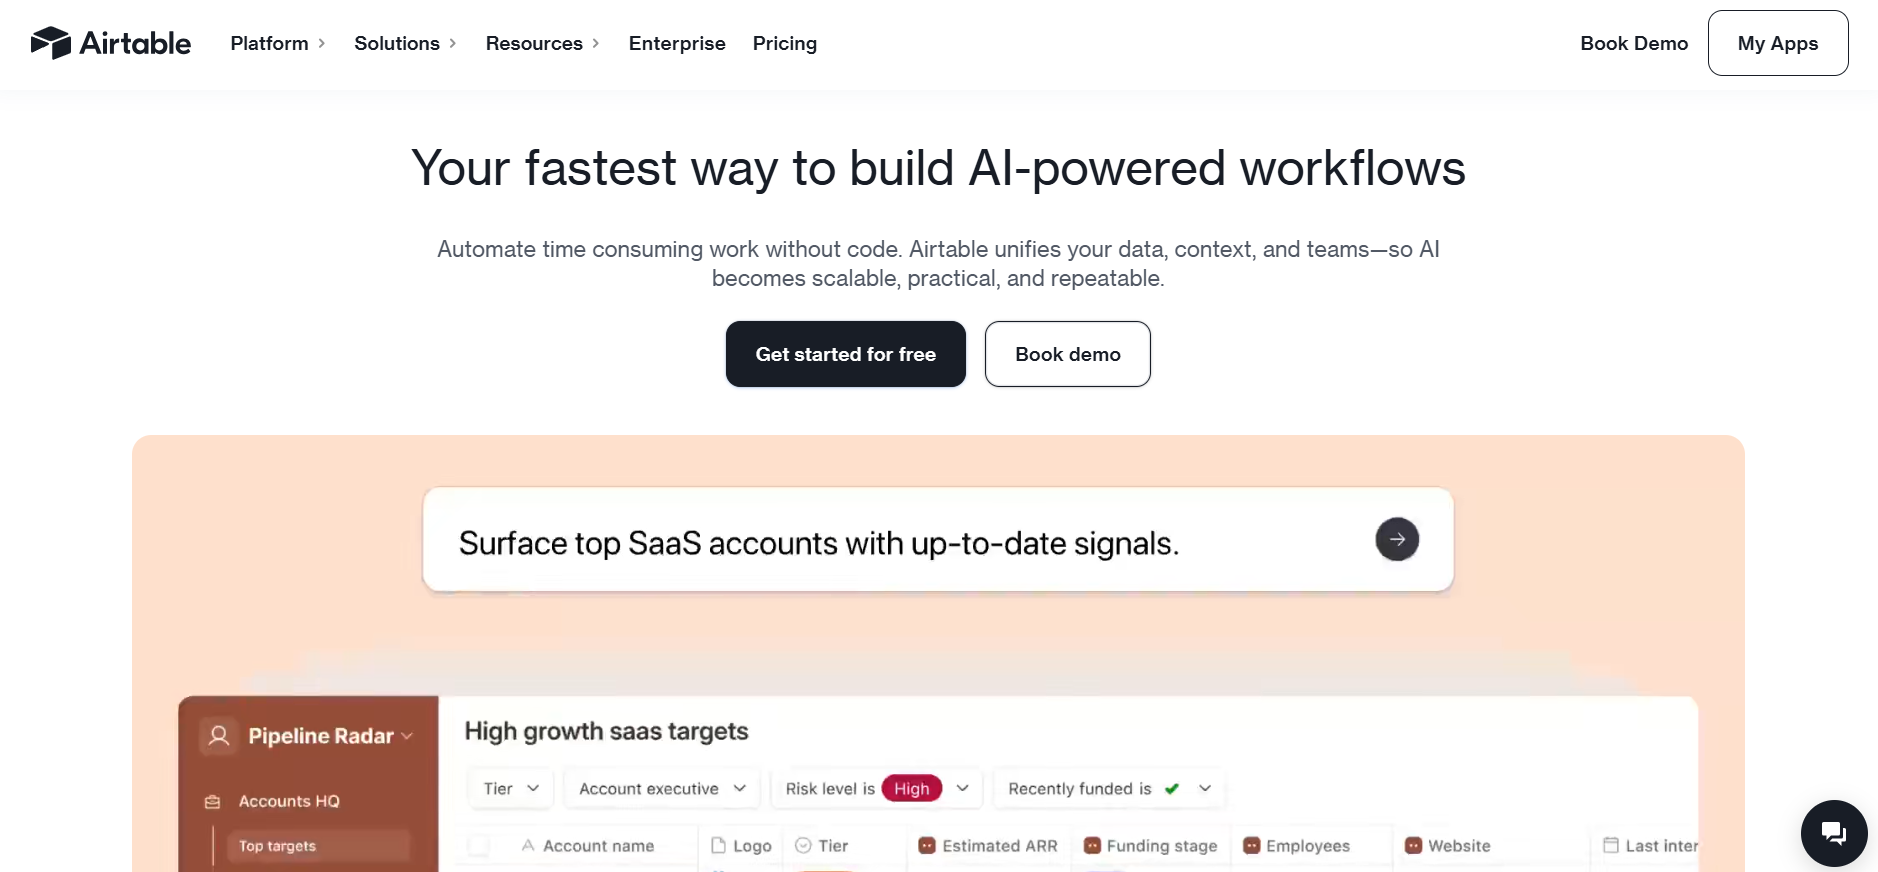Click the Pipeline Radar person icon

(219, 736)
